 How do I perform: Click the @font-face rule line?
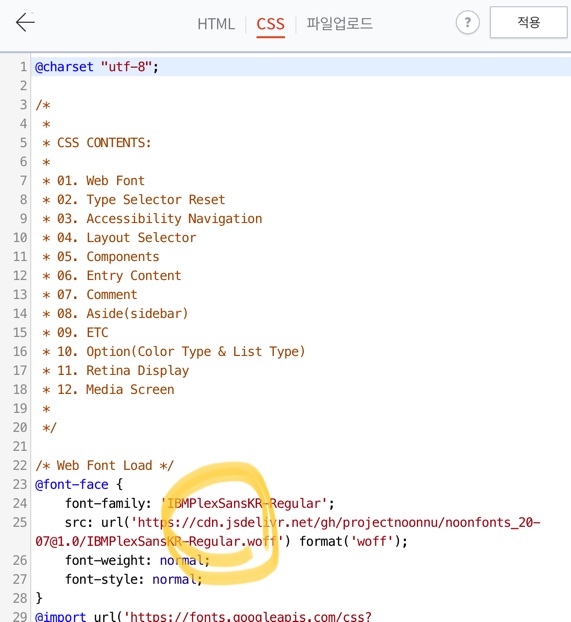coord(79,484)
